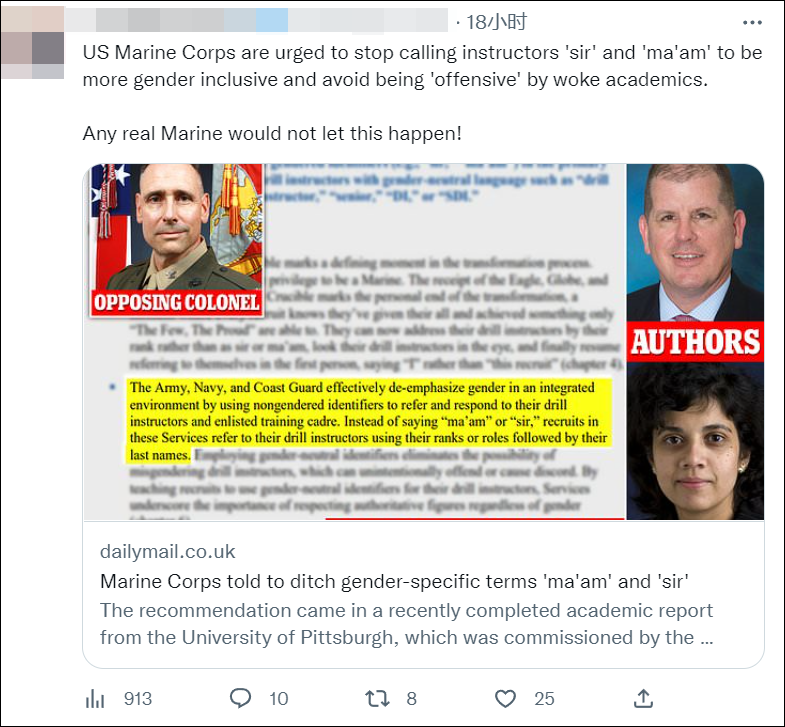The width and height of the screenshot is (785, 727).
Task: Click the reply speech bubble icon
Action: click(x=240, y=698)
